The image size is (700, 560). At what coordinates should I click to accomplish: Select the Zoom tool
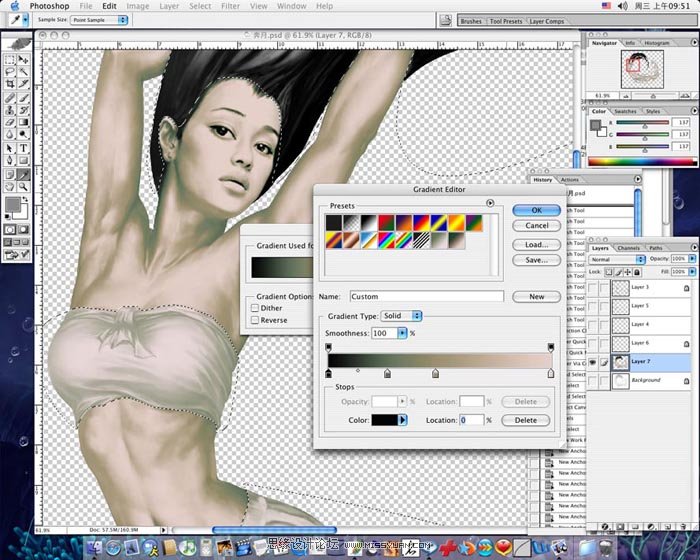tap(23, 187)
